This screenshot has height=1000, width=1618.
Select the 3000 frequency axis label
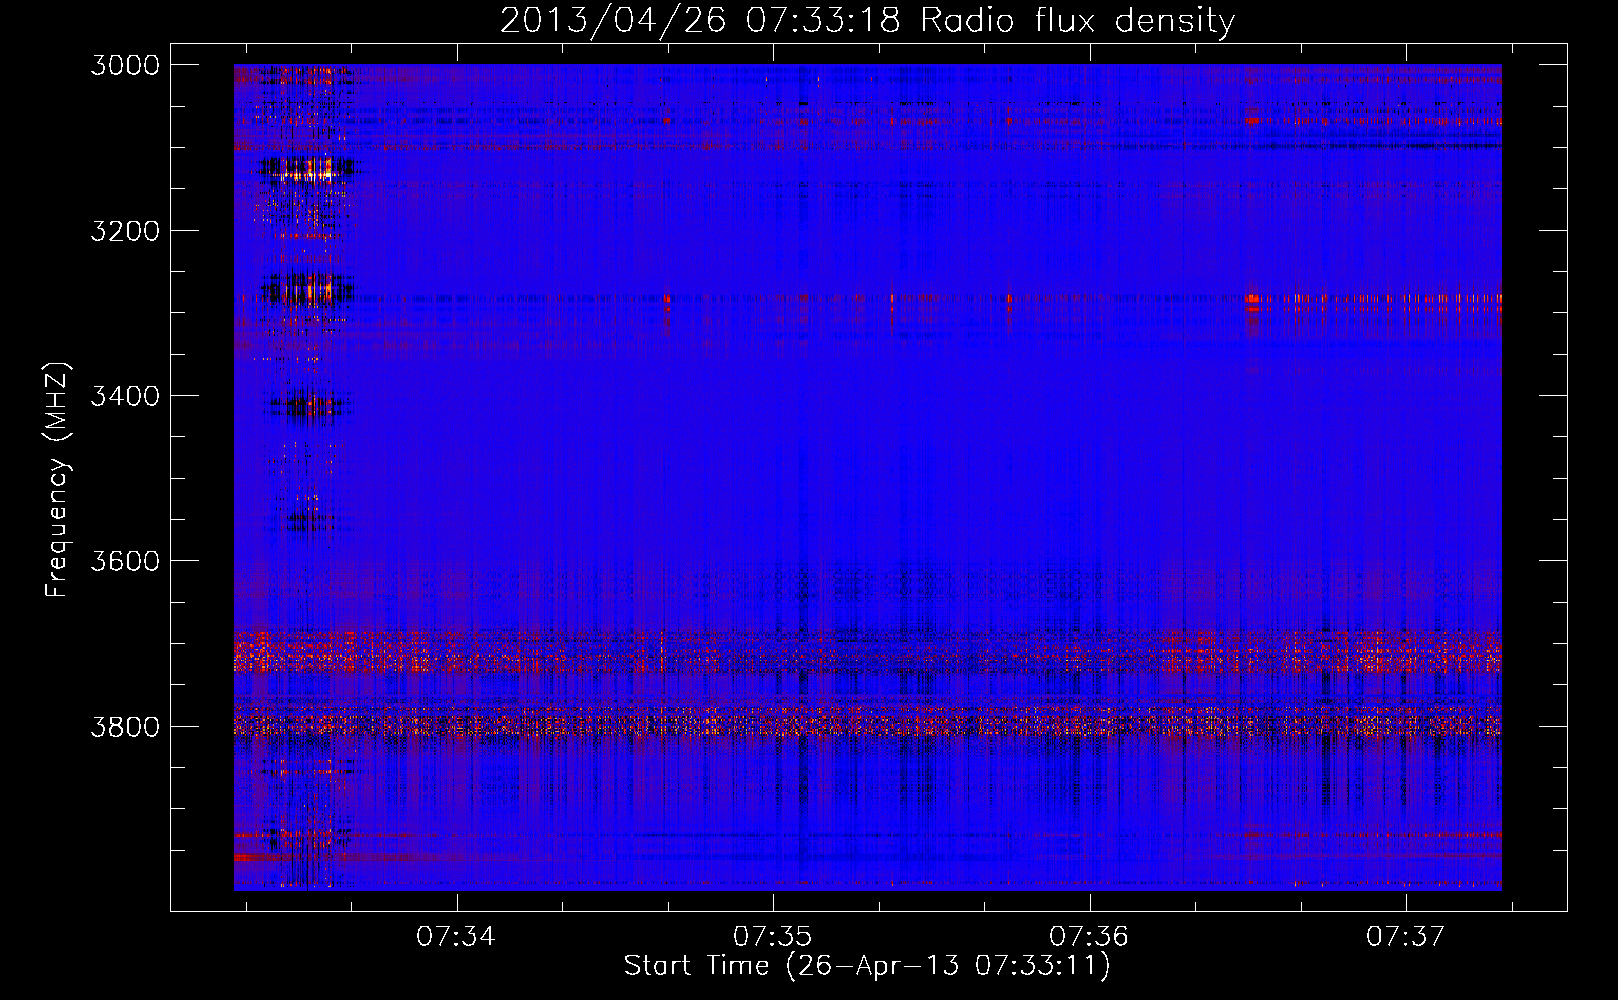coord(125,65)
